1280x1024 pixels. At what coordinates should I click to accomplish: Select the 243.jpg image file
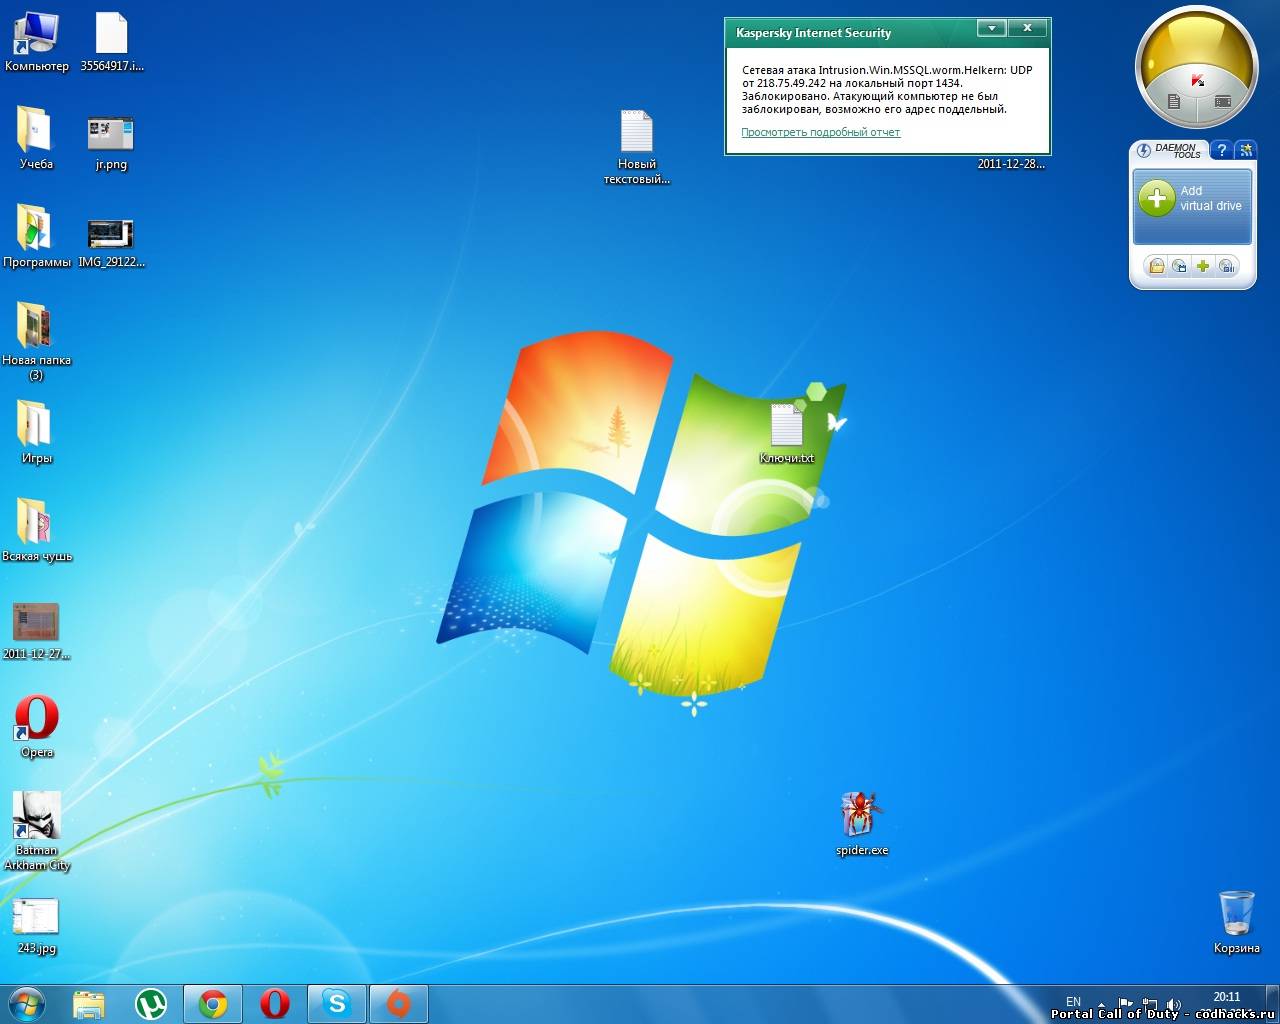point(36,926)
